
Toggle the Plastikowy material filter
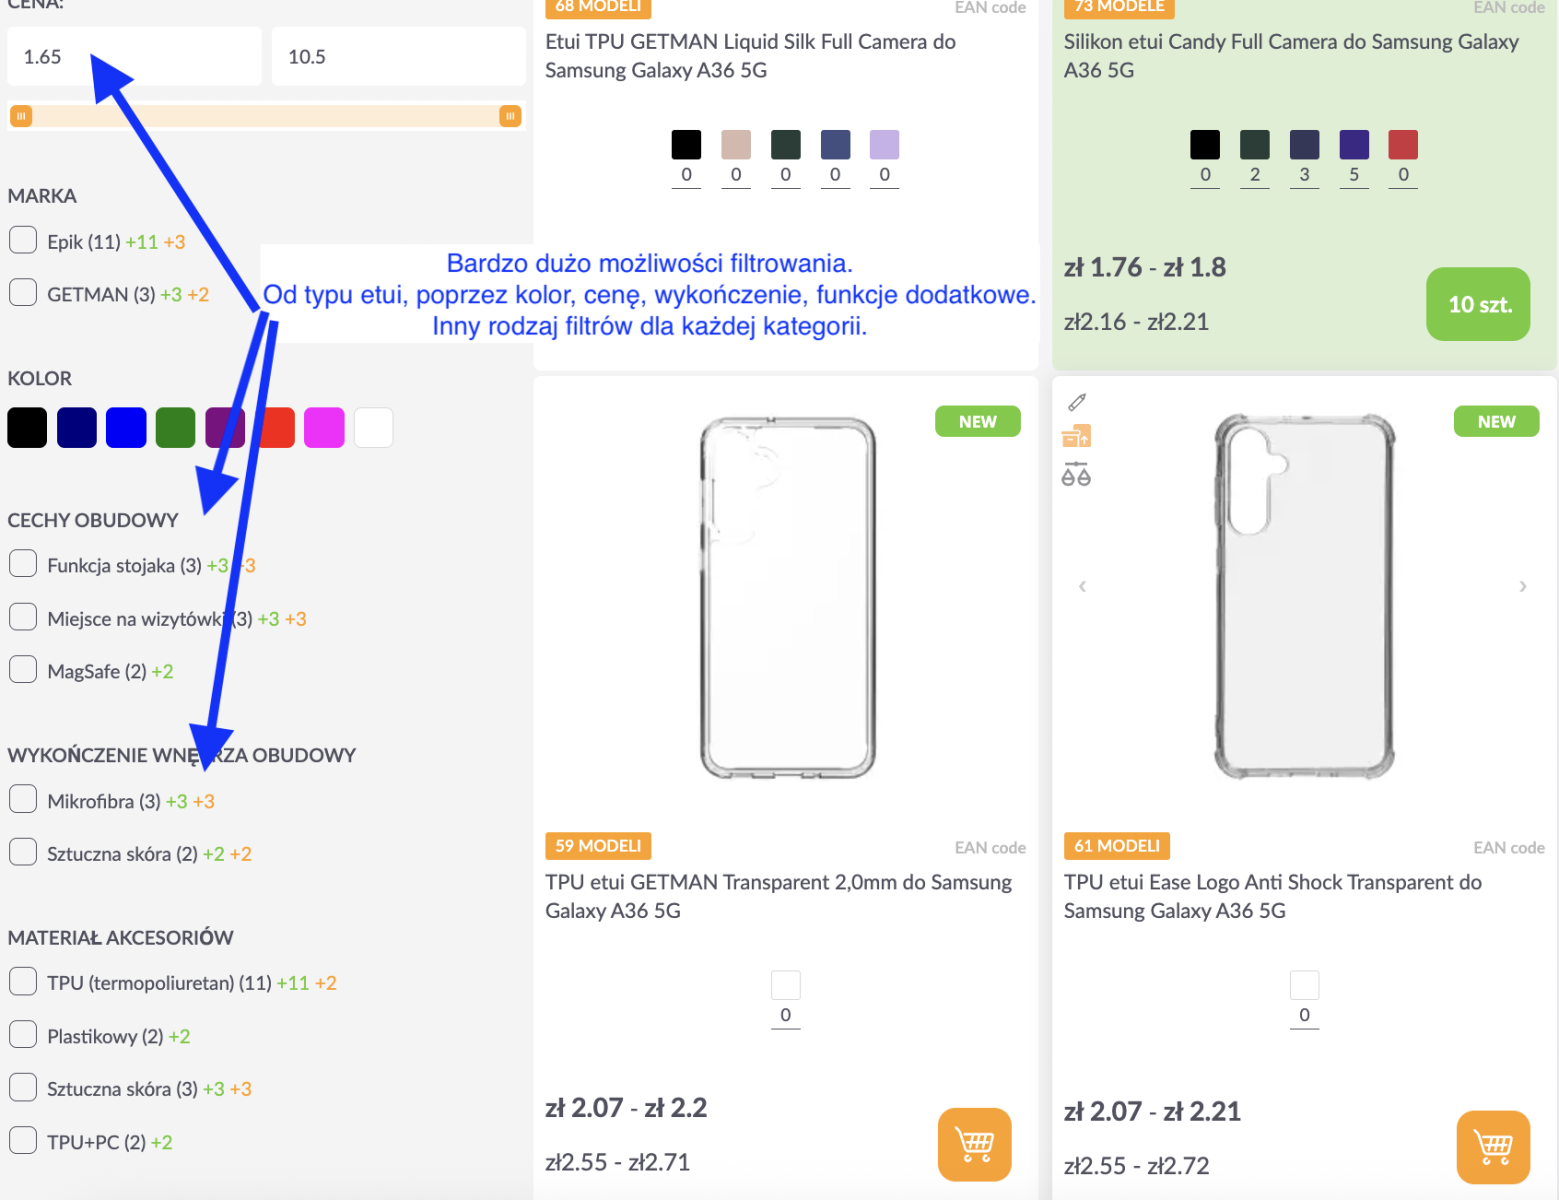pyautogui.click(x=23, y=1035)
